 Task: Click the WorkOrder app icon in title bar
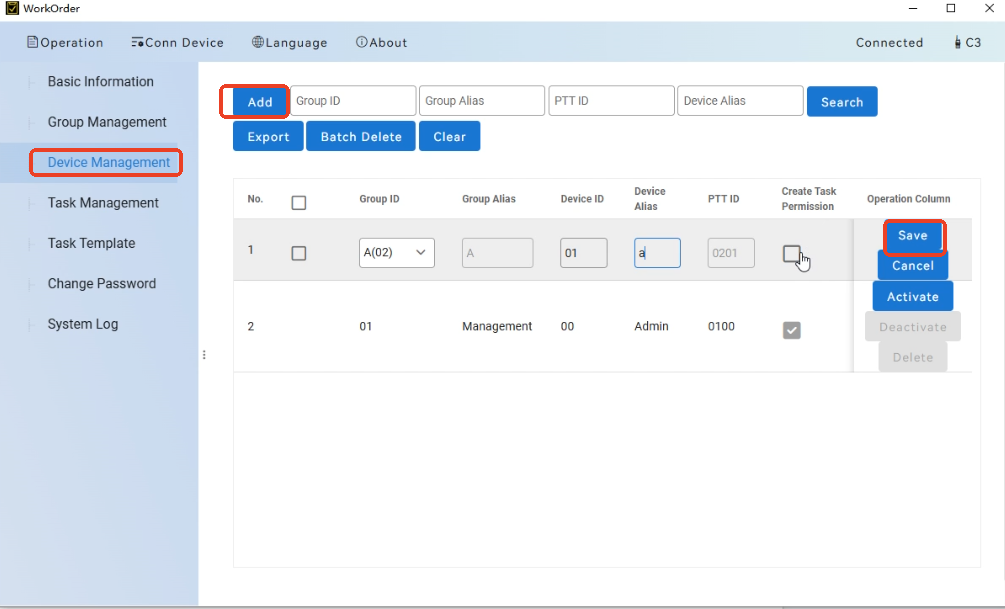click(12, 9)
